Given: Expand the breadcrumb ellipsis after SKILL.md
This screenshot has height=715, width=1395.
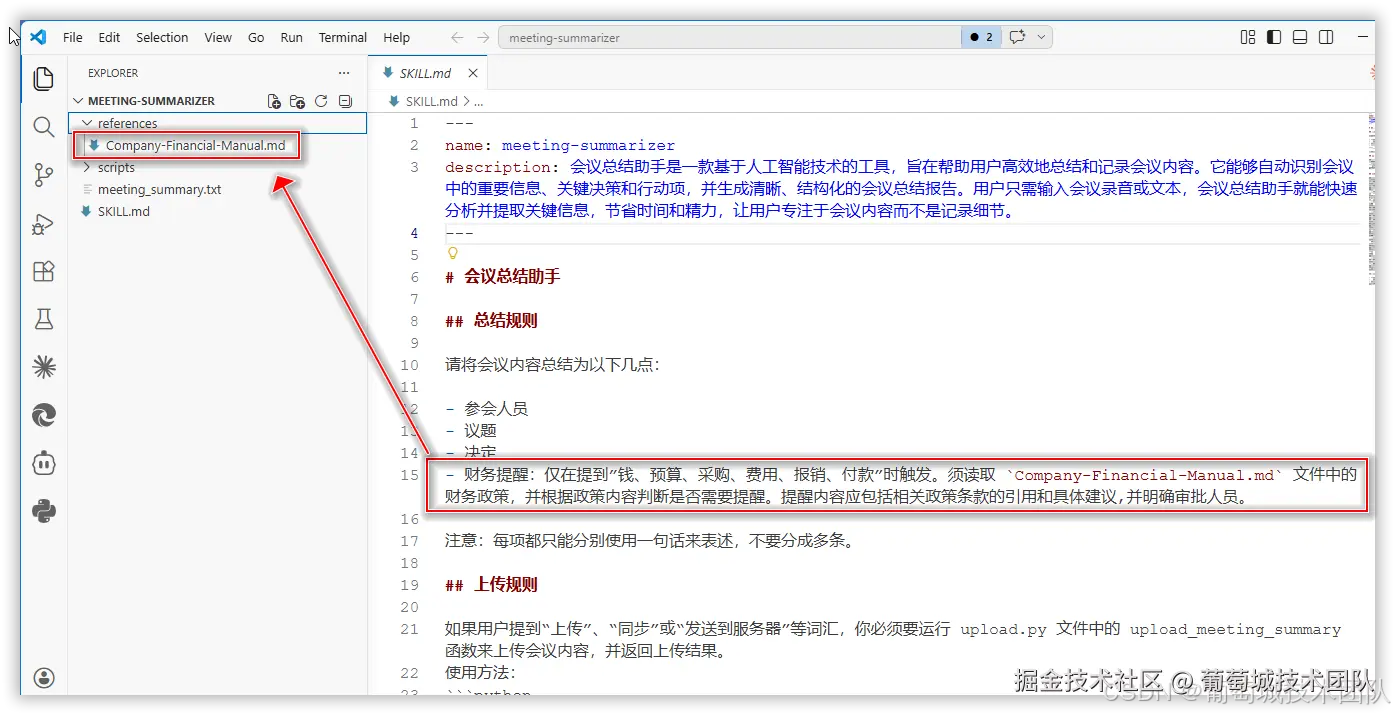Looking at the screenshot, I should tap(478, 101).
